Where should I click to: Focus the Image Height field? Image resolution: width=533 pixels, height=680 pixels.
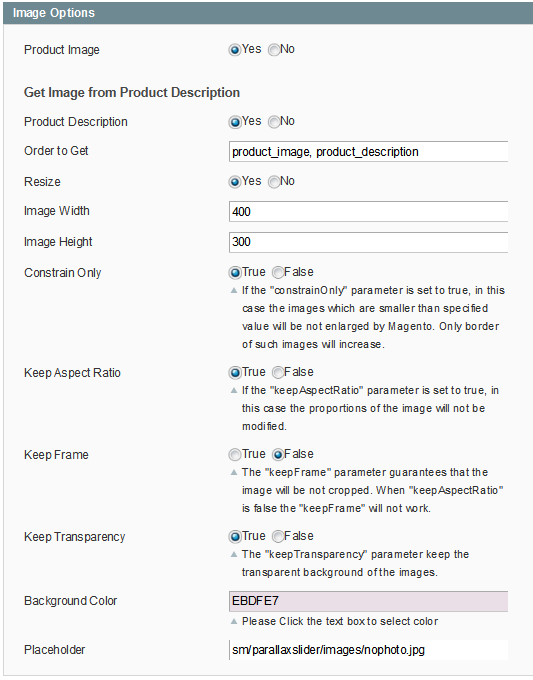pyautogui.click(x=368, y=242)
